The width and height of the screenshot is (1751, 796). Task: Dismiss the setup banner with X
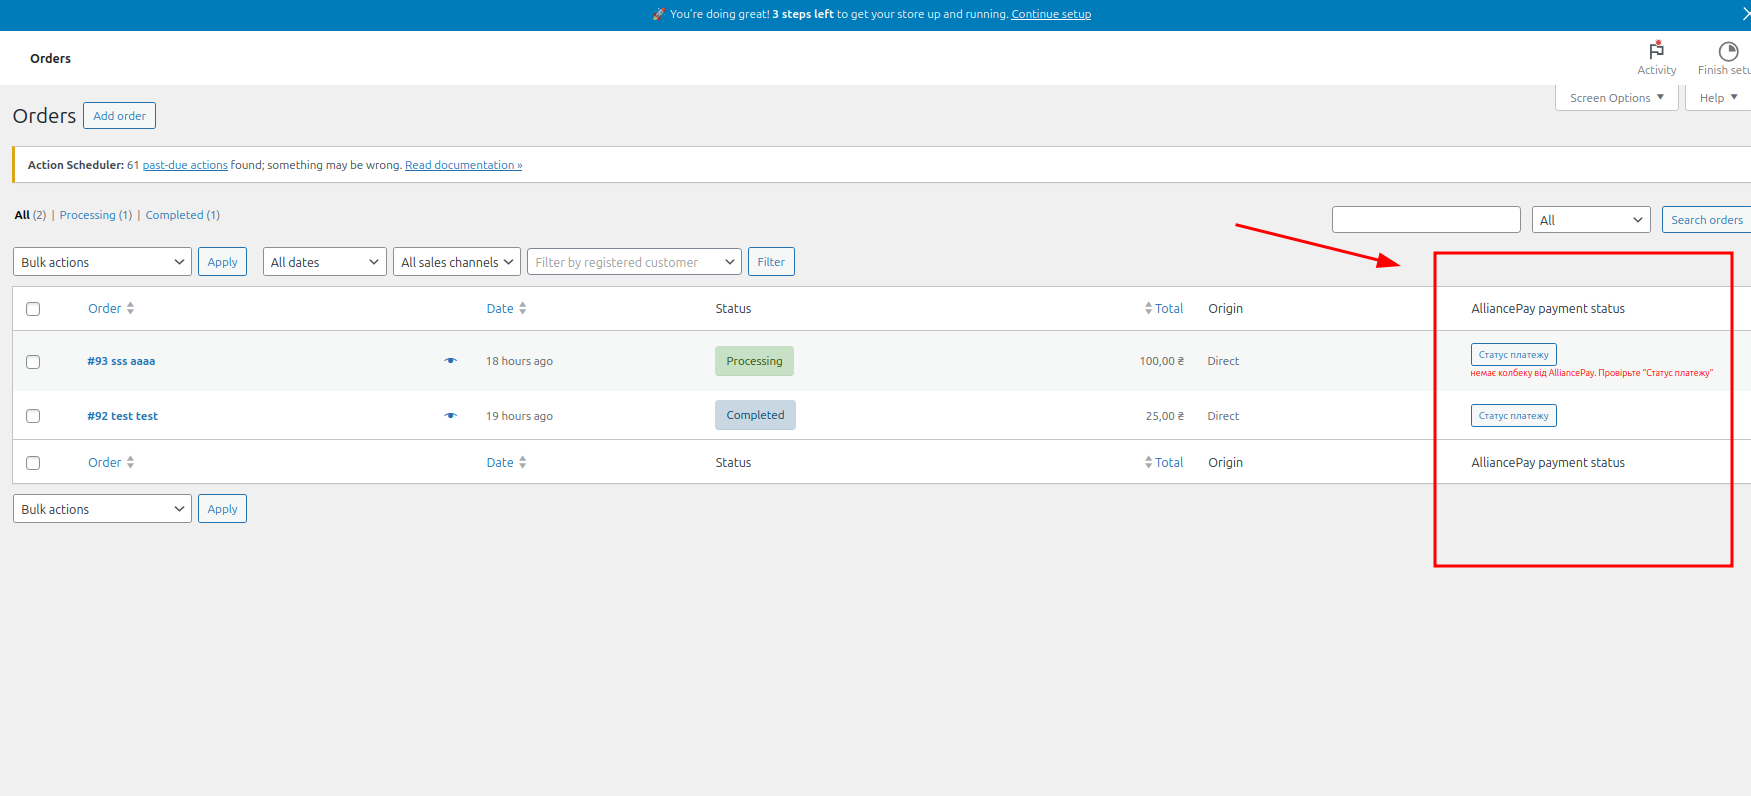pyautogui.click(x=1745, y=14)
